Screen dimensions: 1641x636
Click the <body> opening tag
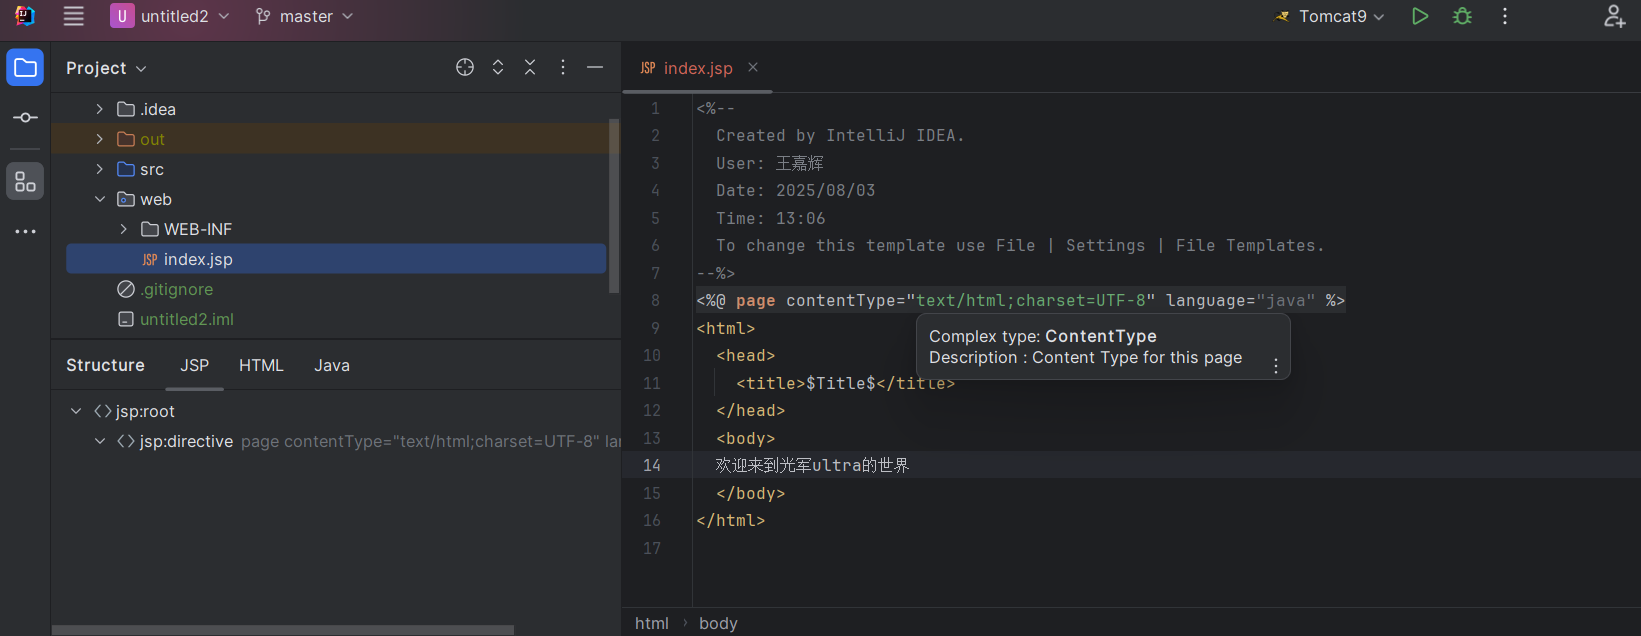coord(746,438)
